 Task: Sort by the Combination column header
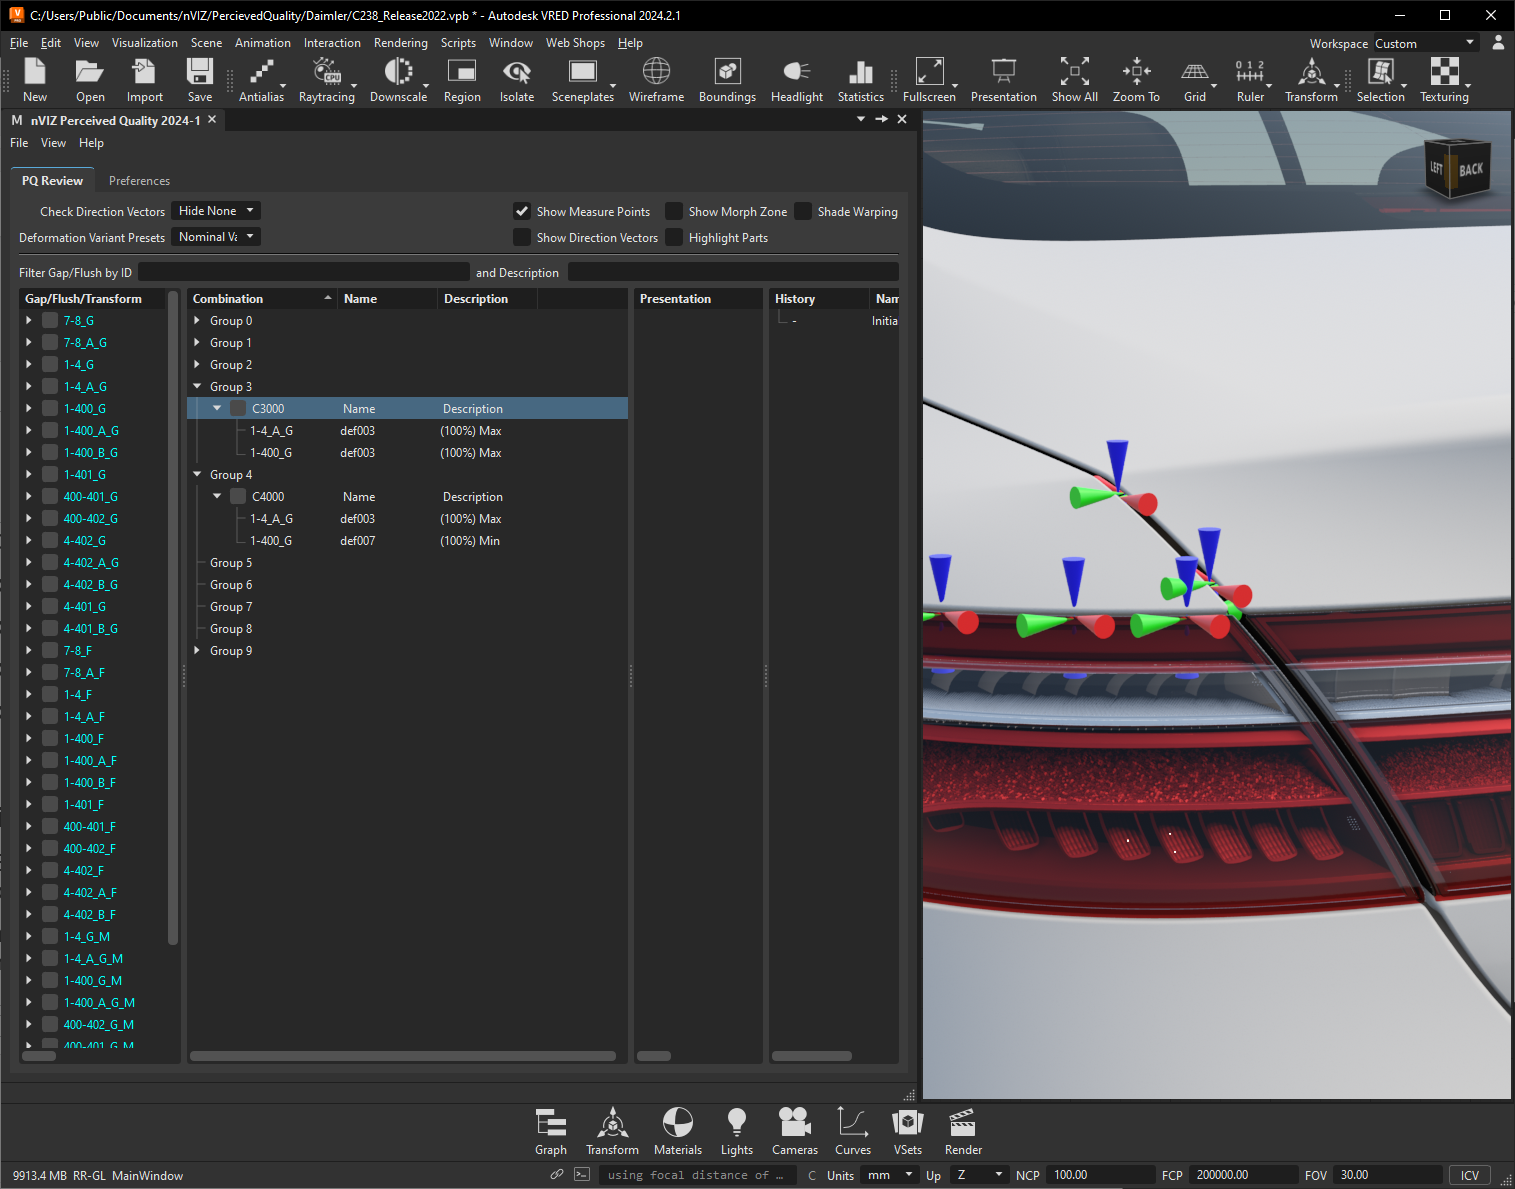pos(262,299)
